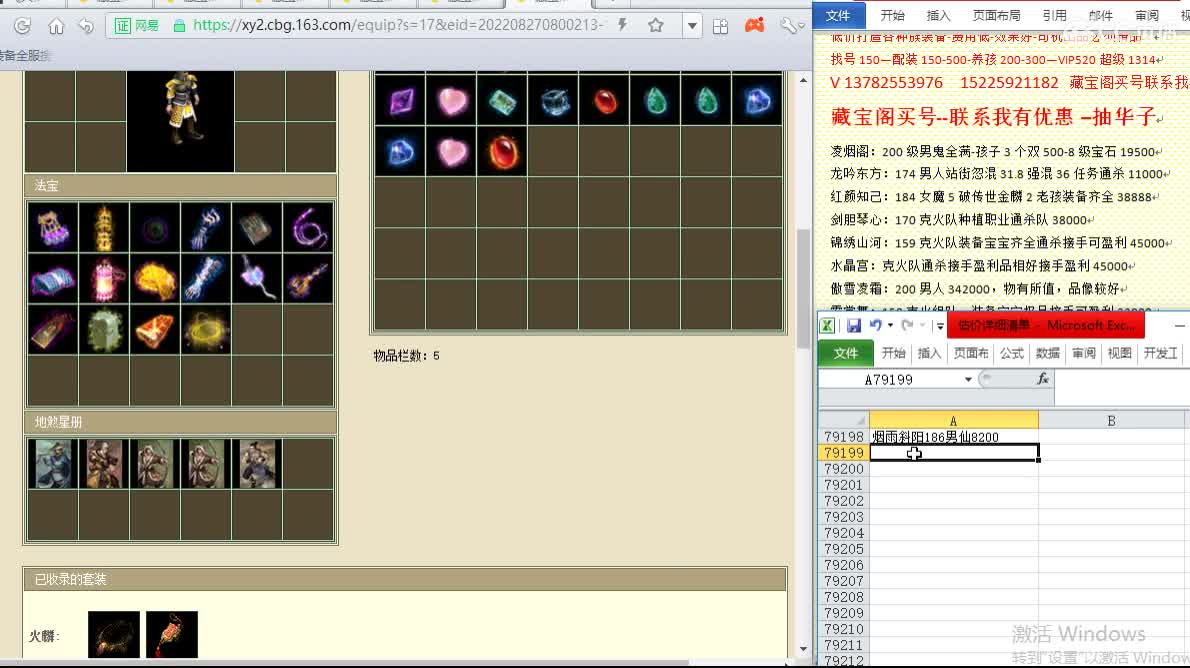Select Excel column A header
Screen dimensions: 1190x668
[953, 421]
